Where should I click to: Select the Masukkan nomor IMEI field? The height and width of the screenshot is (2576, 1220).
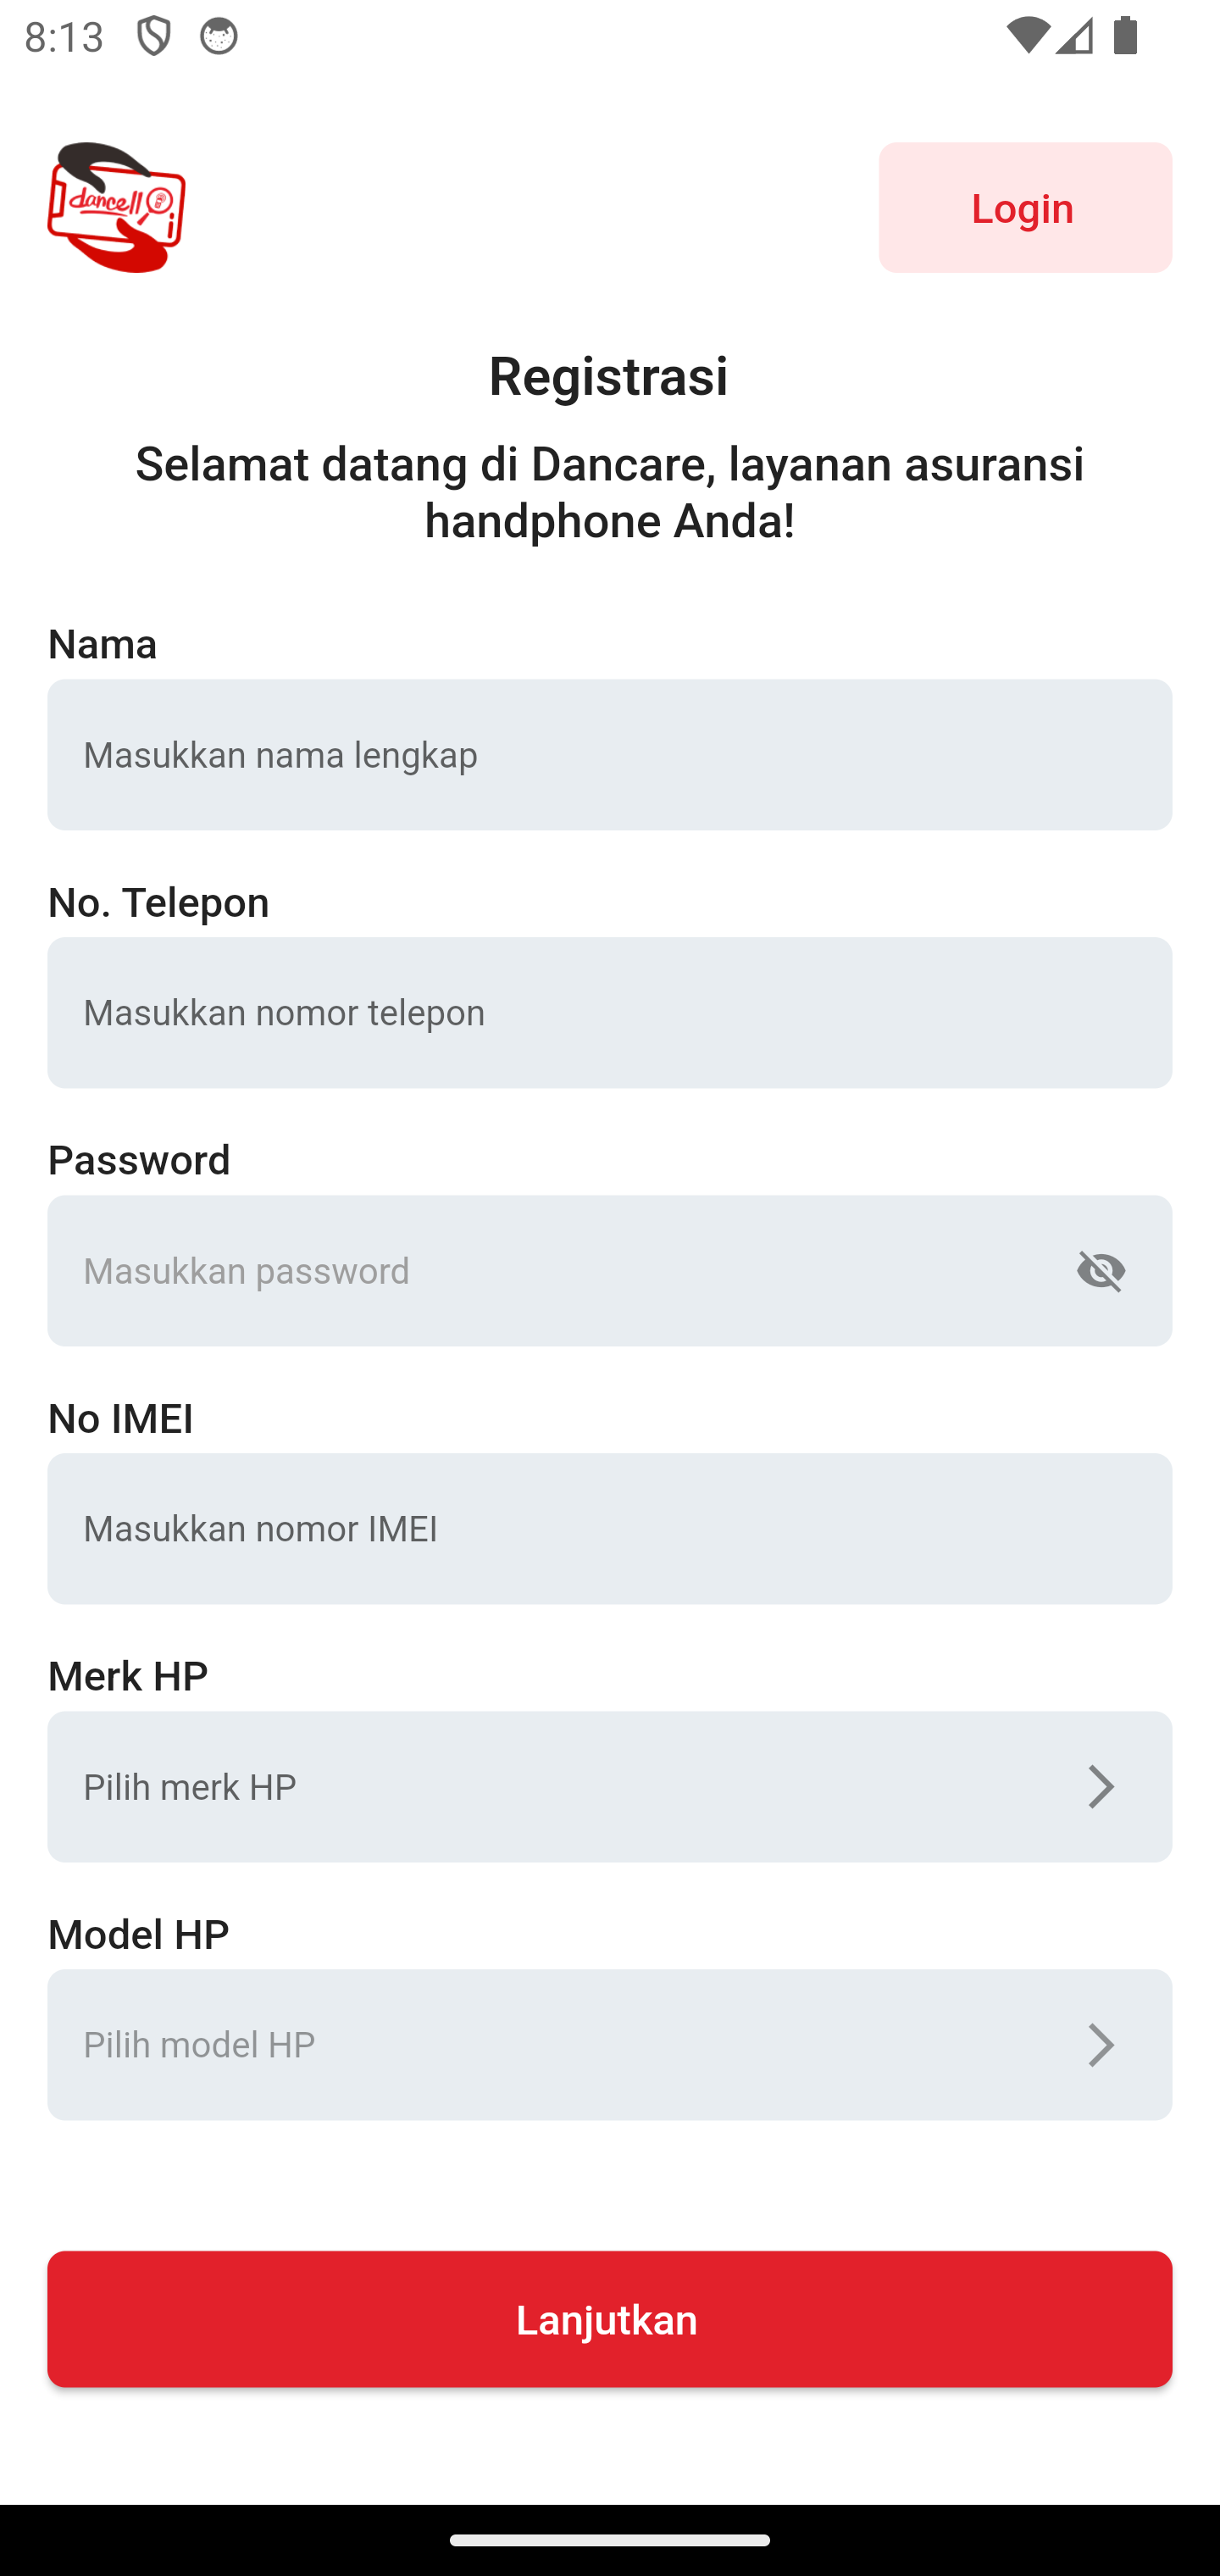coord(610,1529)
